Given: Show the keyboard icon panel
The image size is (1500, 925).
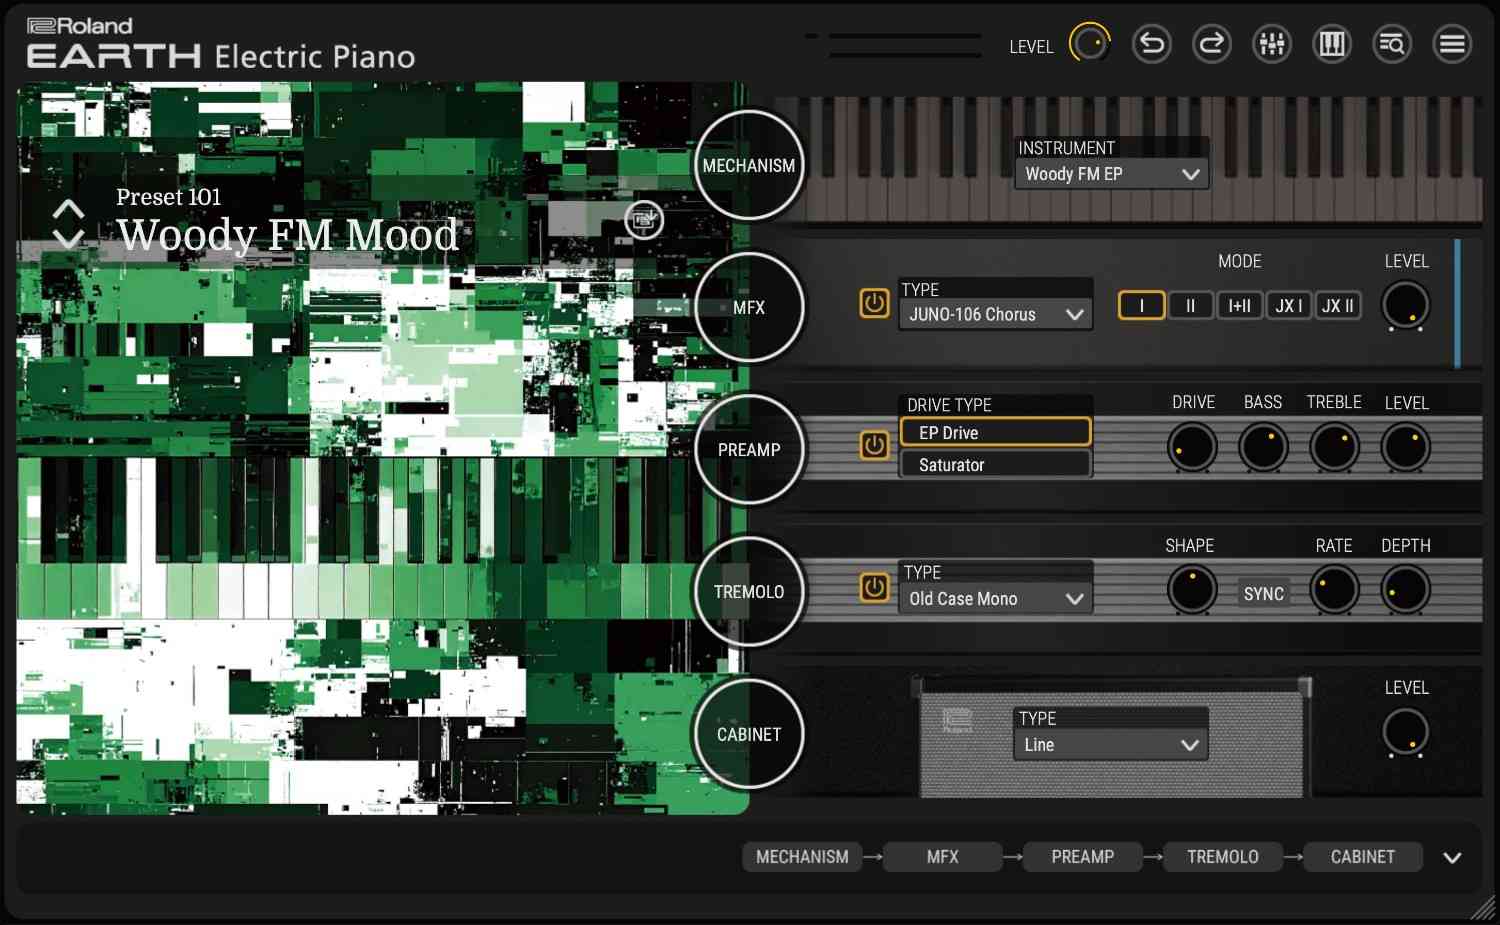Looking at the screenshot, I should [1331, 44].
